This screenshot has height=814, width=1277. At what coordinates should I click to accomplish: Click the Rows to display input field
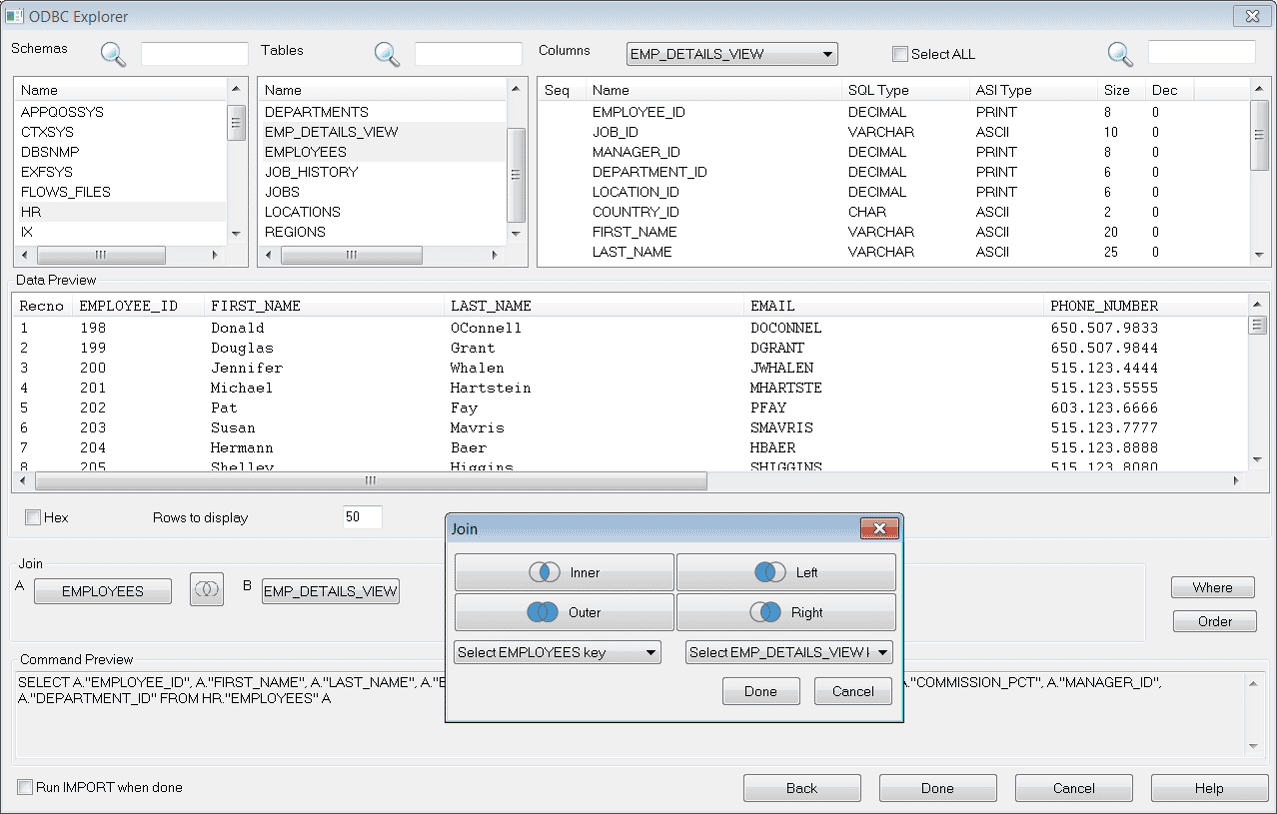(x=362, y=517)
